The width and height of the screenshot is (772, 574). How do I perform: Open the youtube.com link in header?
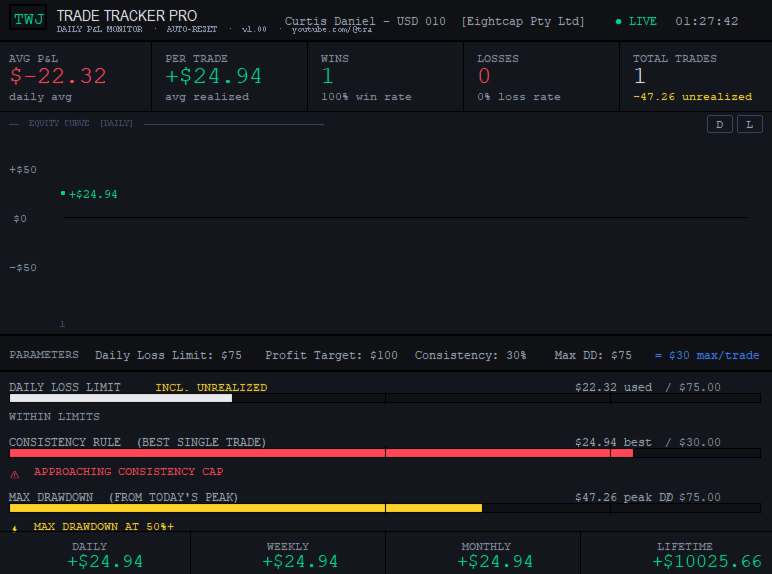(x=331, y=30)
